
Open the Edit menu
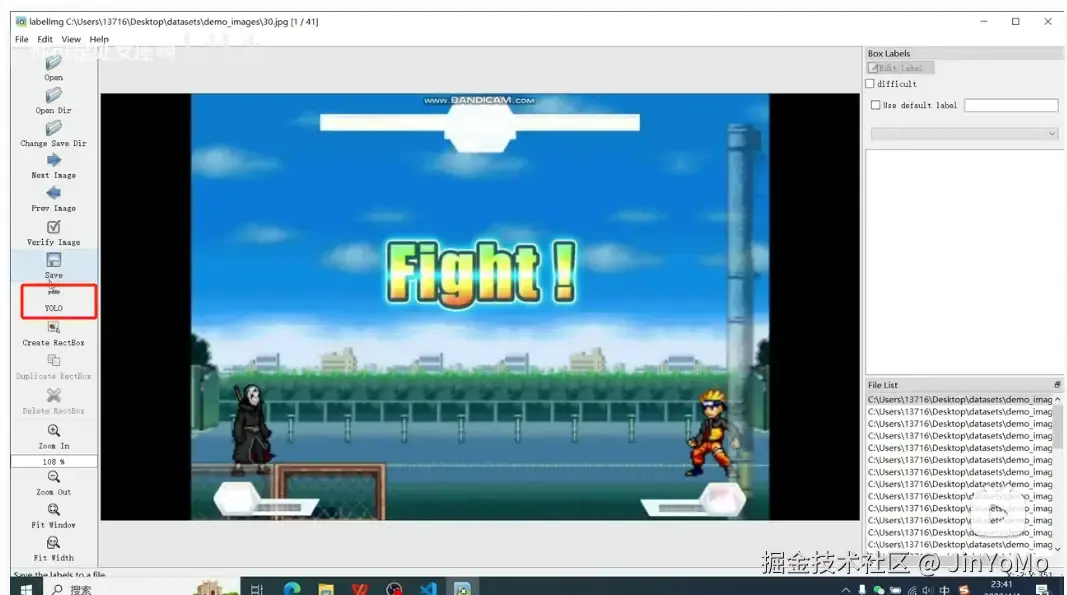click(45, 39)
